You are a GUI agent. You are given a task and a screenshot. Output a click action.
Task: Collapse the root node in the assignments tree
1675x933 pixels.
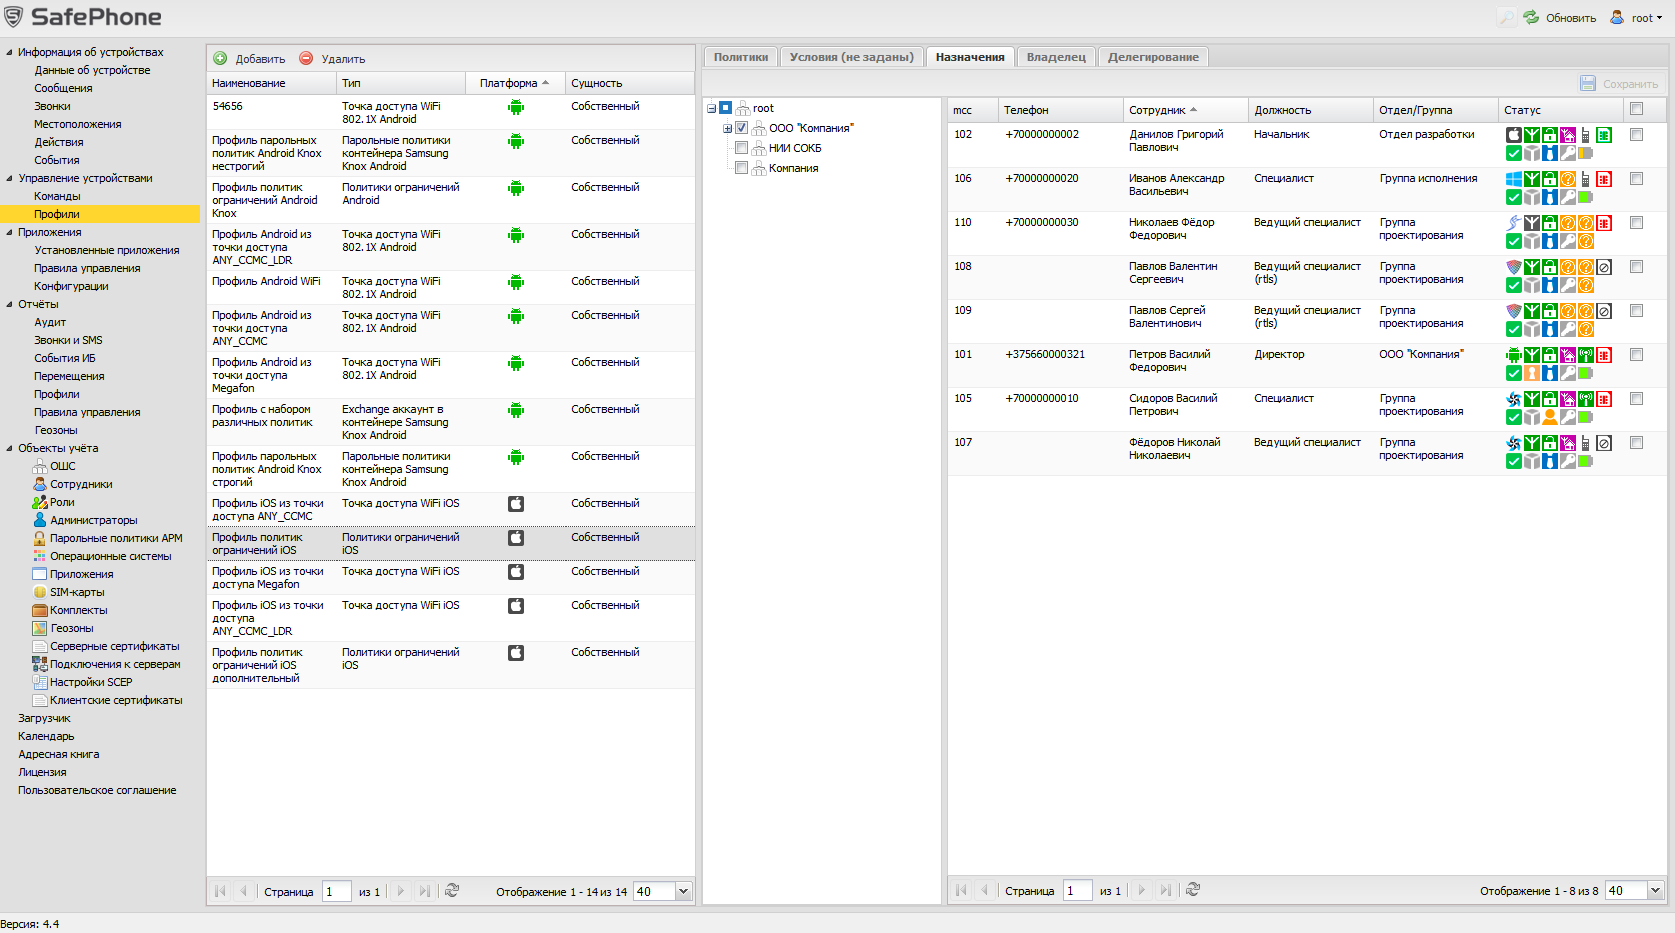[712, 108]
